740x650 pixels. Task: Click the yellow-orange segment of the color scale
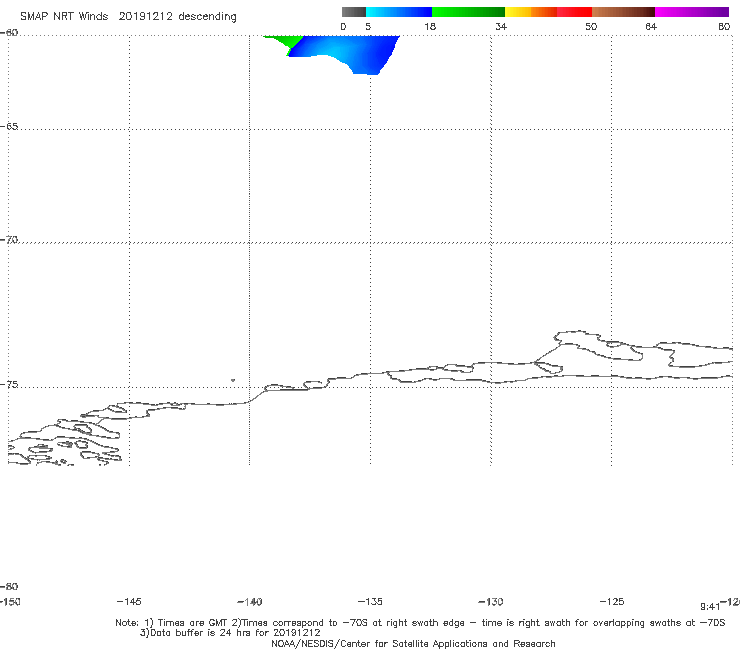tap(531, 12)
